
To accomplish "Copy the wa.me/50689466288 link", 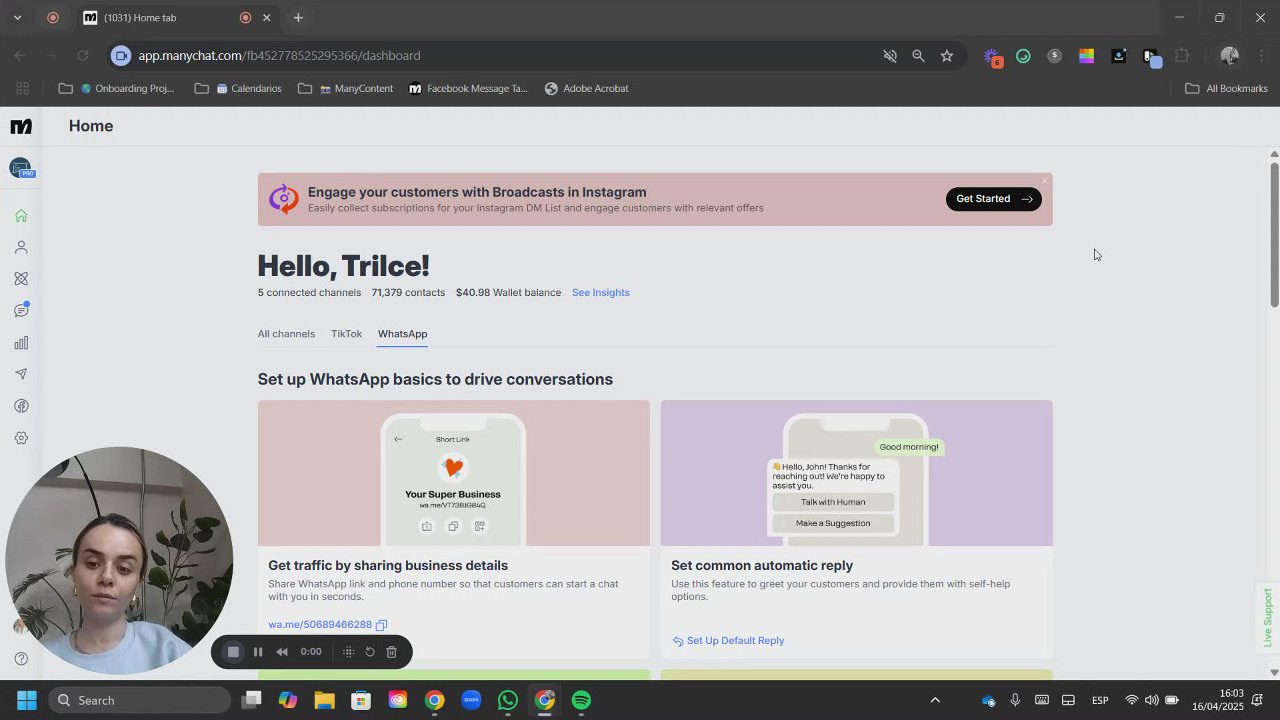I will tap(381, 625).
